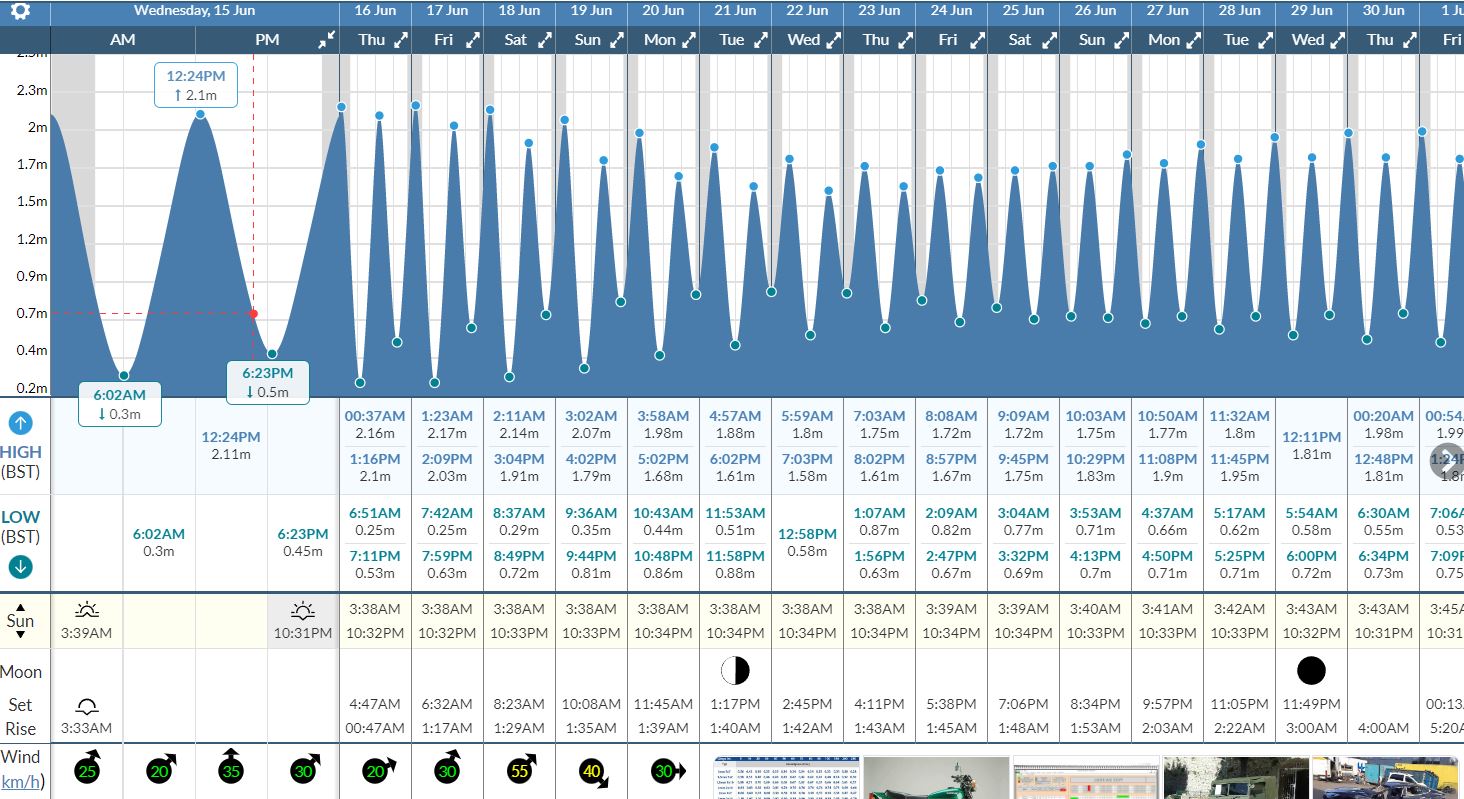Click the km/h wind units link
Viewport: 1464px width, 799px height.
click(22, 781)
